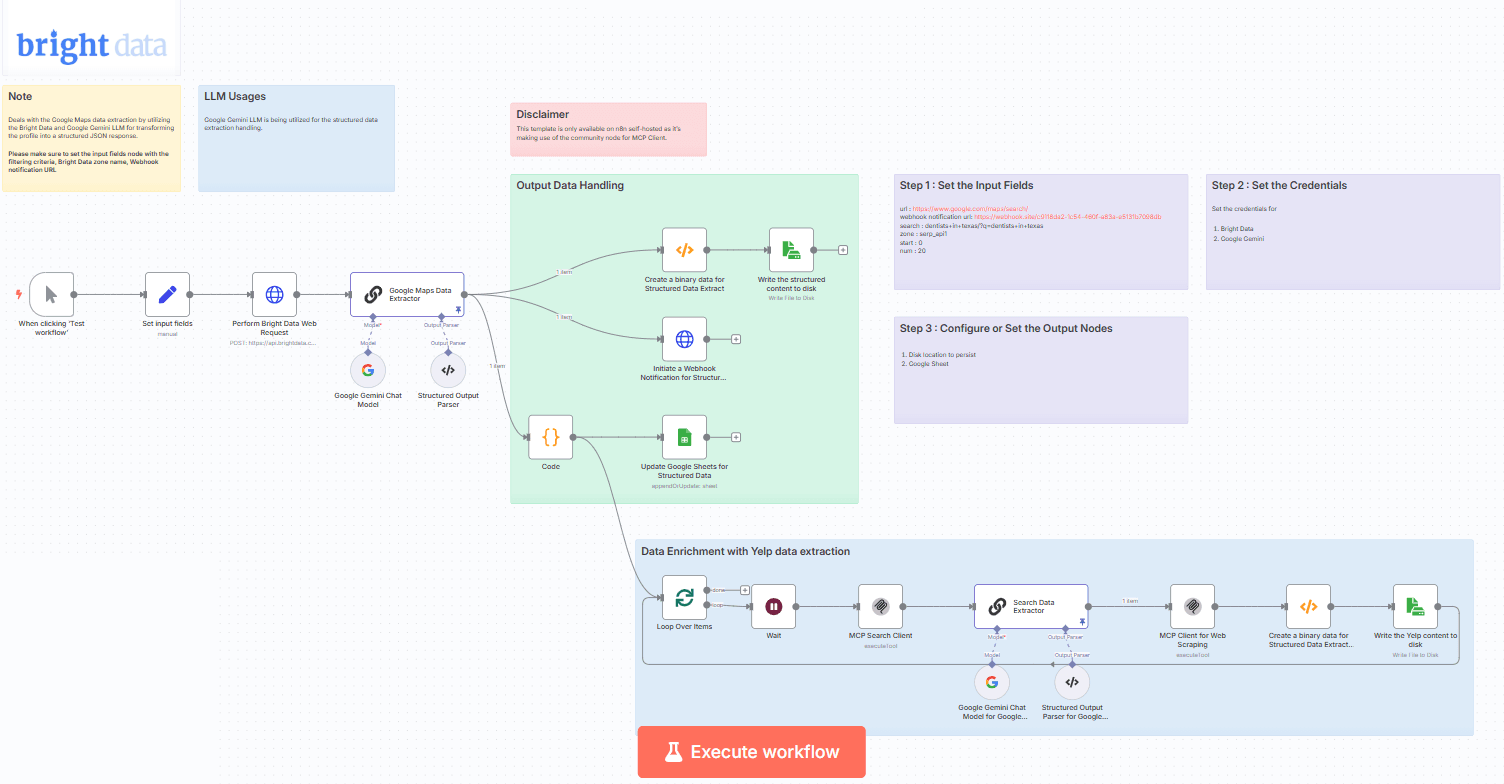Click the Step 1 : Set the Input Fields heading
This screenshot has width=1504, height=784.
pyautogui.click(x=966, y=185)
